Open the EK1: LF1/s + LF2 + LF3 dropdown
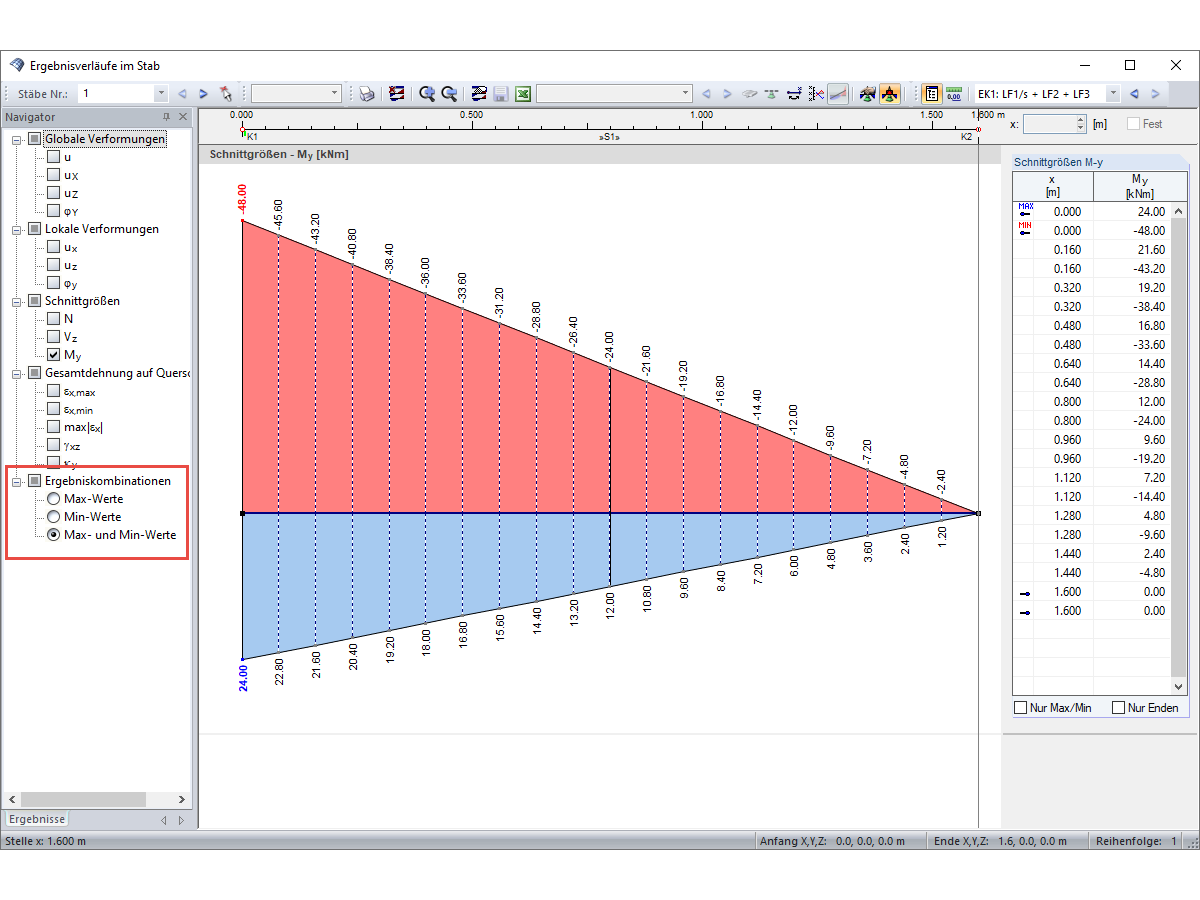 (1113, 93)
